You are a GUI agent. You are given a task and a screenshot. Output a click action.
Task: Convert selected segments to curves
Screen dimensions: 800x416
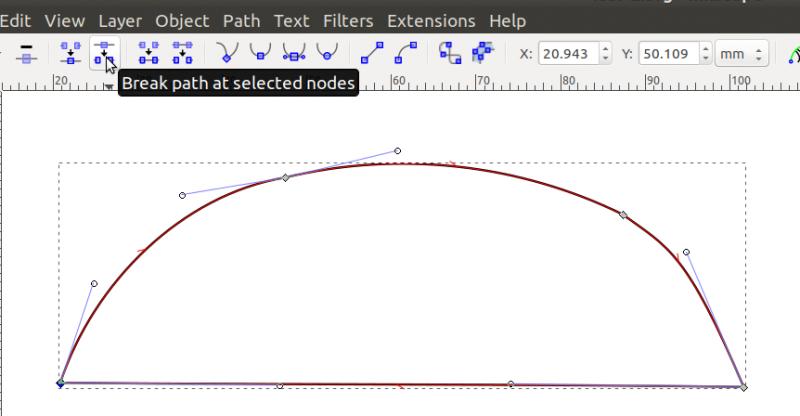(x=405, y=53)
